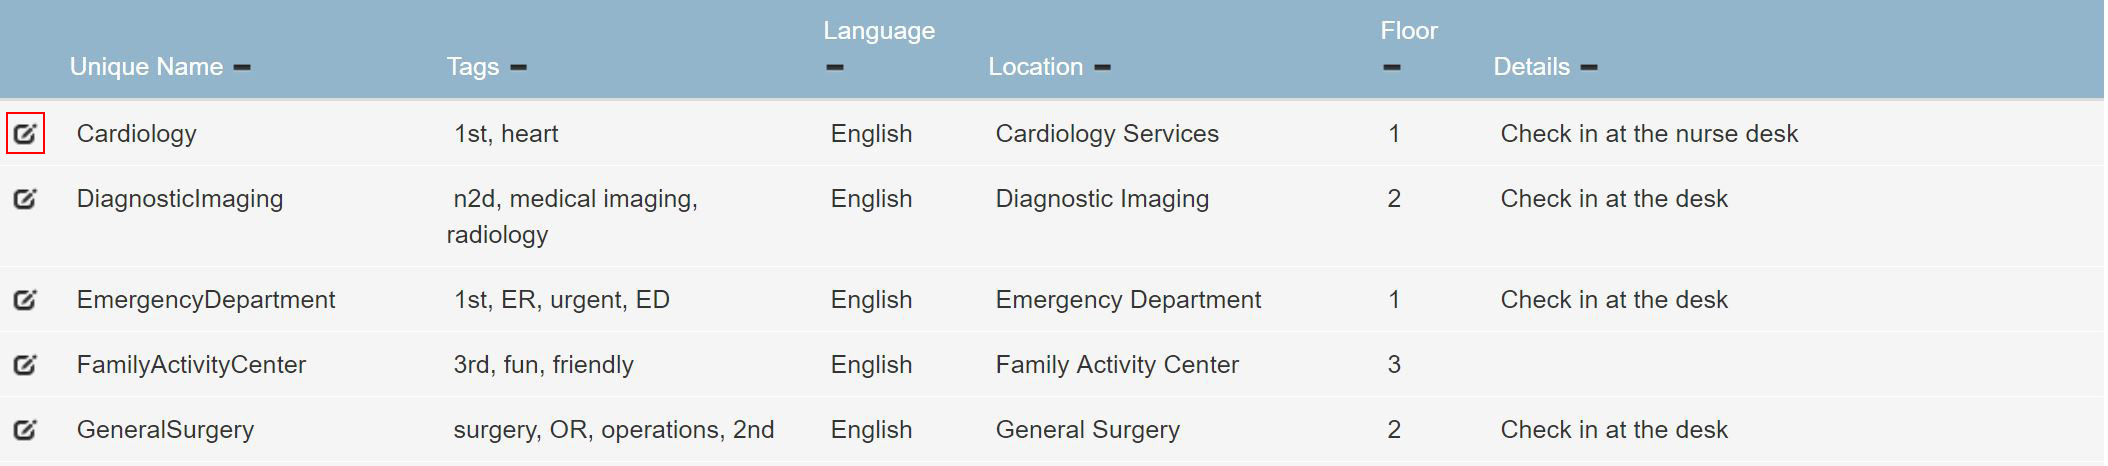Click the Details column header text
The image size is (2108, 466).
(1532, 67)
